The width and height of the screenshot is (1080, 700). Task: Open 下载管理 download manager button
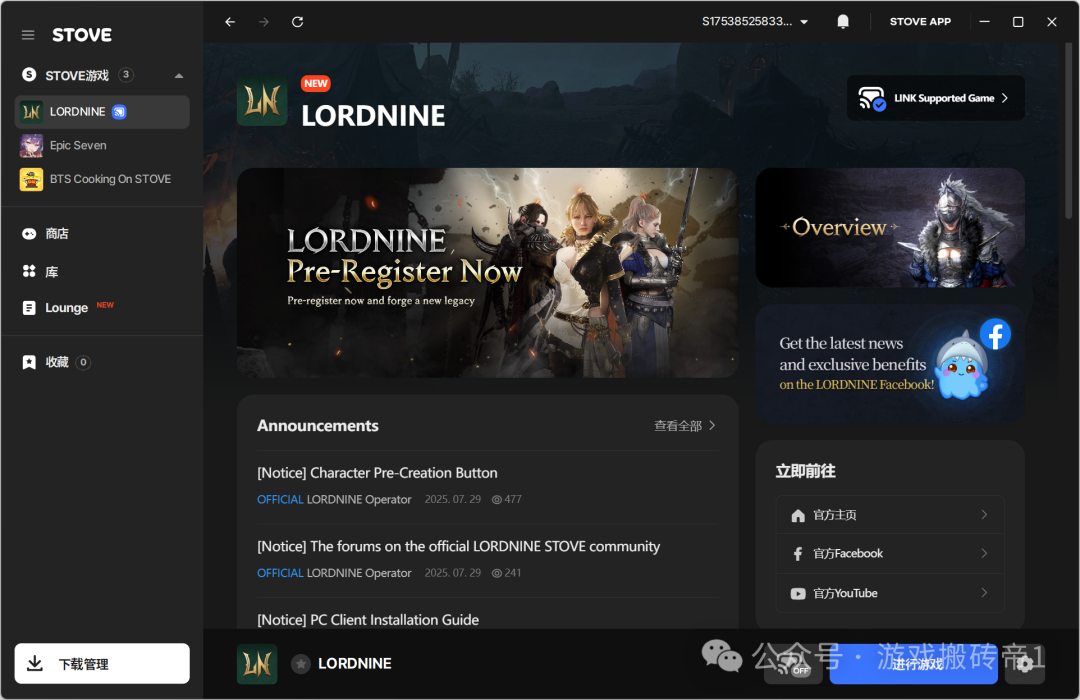[x=102, y=664]
